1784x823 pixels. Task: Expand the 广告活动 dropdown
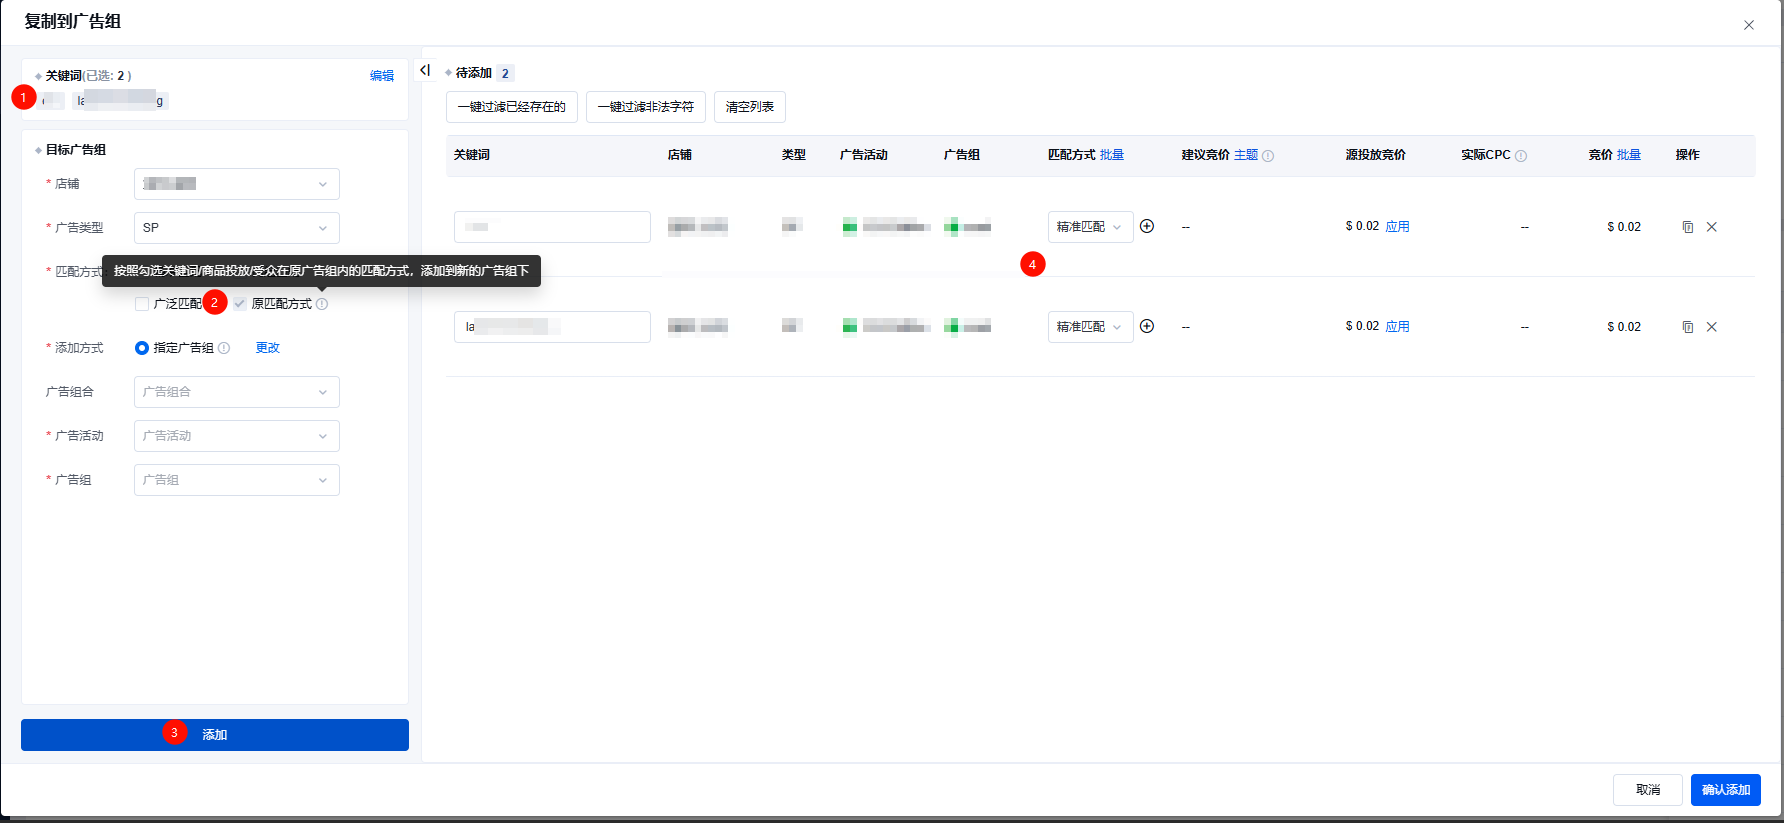(x=236, y=436)
